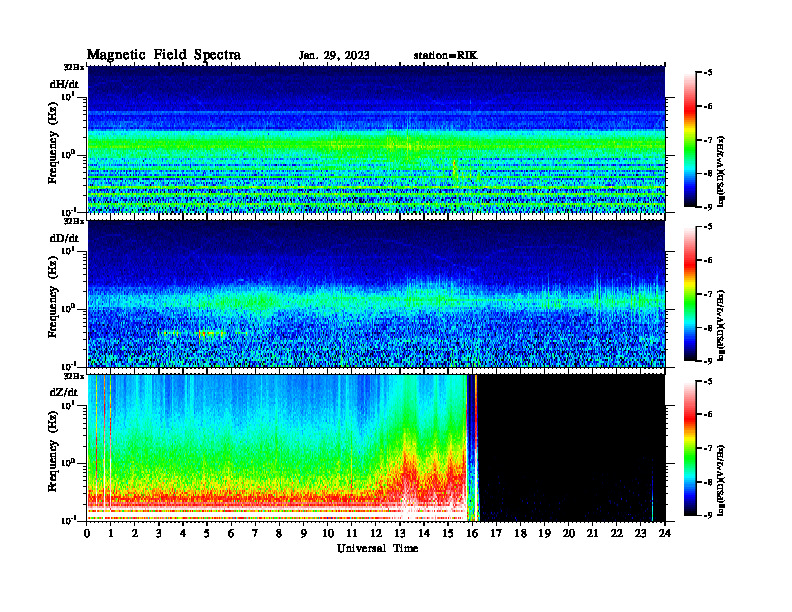Click the colored part of the dZ/dt spectrogram
792x612 pixels.
[278, 448]
